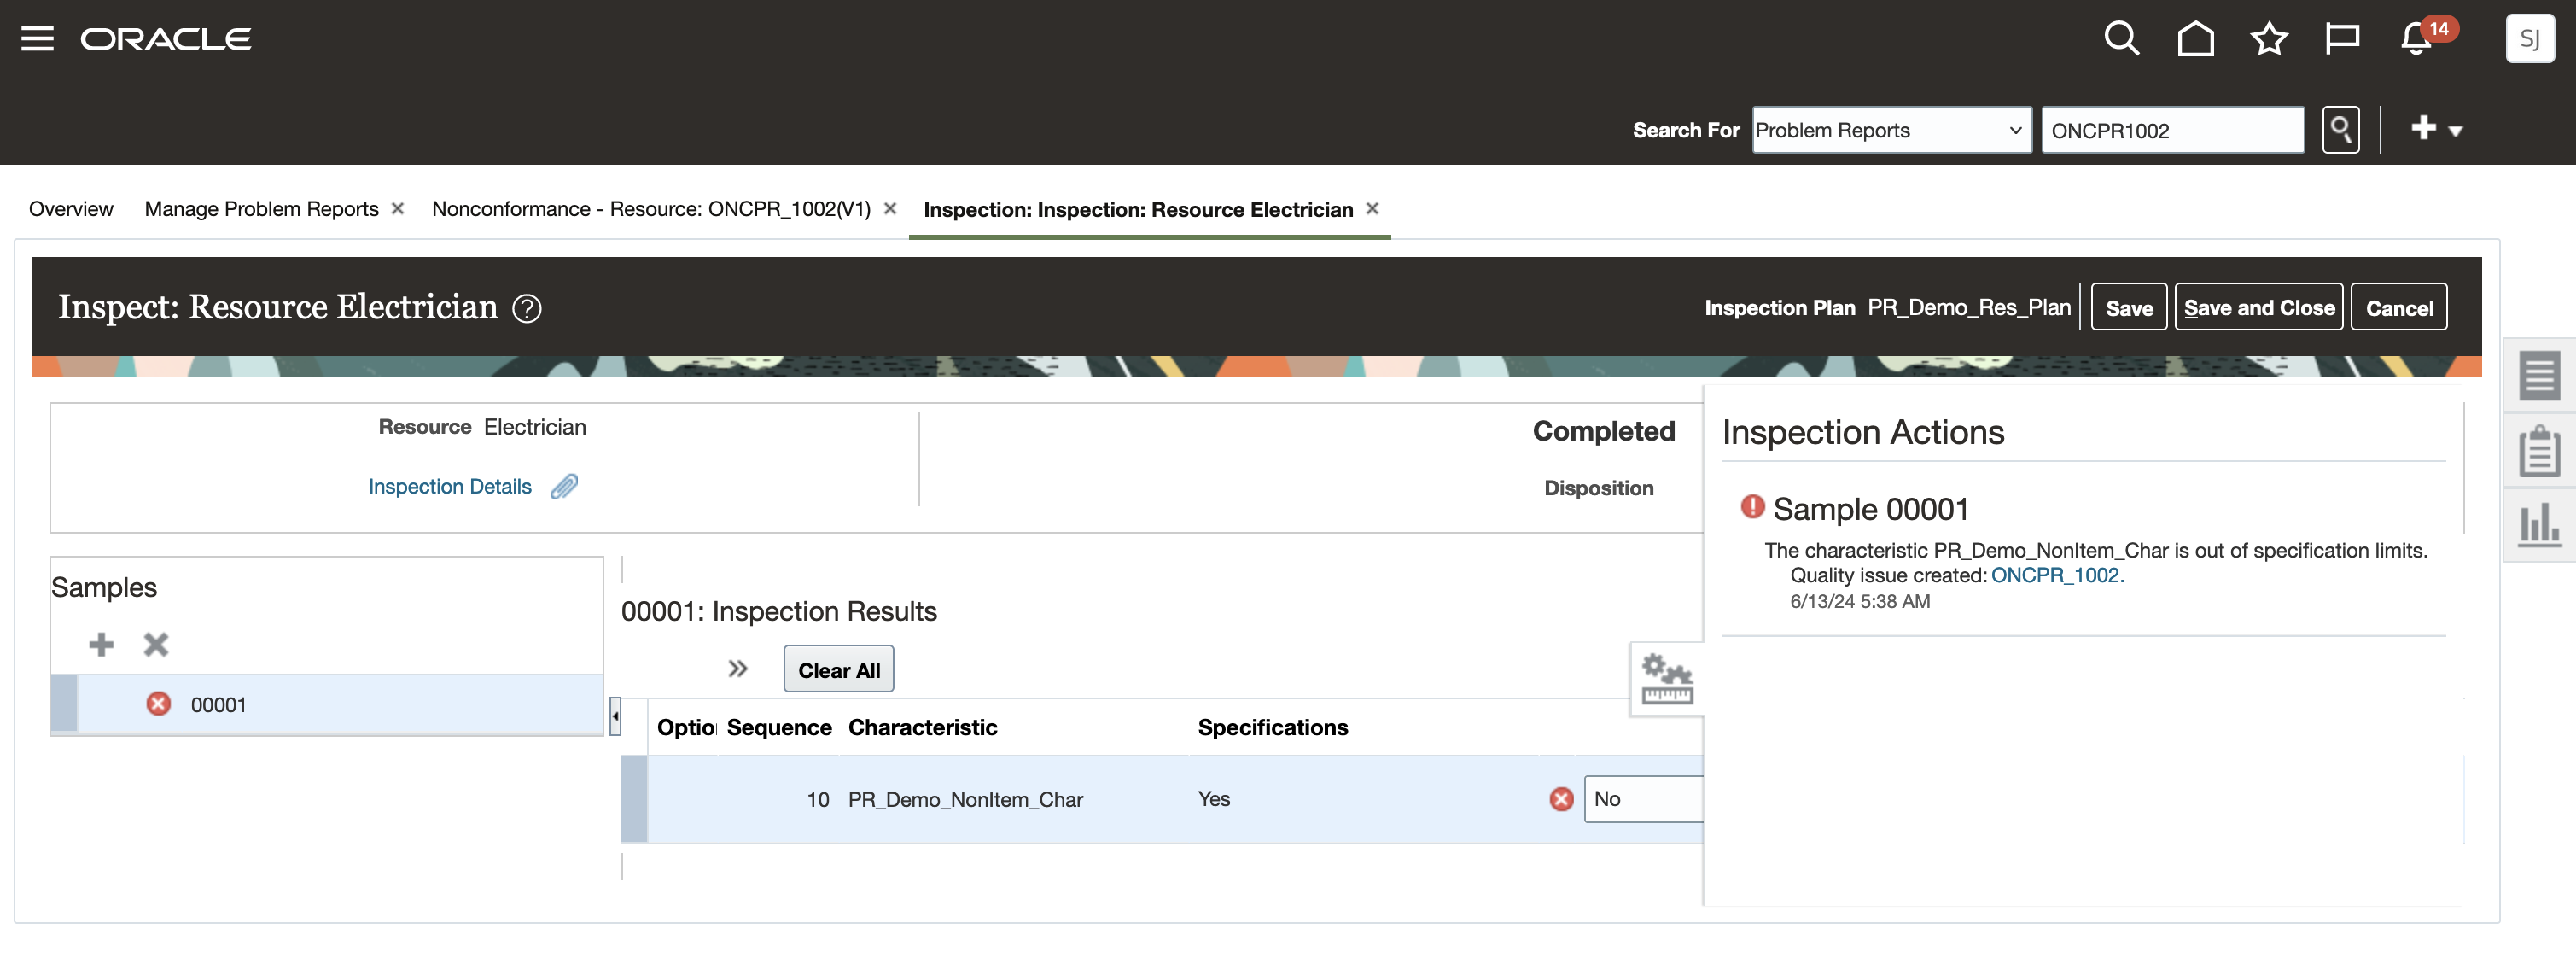Open the Watchlist flag icon
This screenshot has width=2576, height=958.
[x=2342, y=39]
